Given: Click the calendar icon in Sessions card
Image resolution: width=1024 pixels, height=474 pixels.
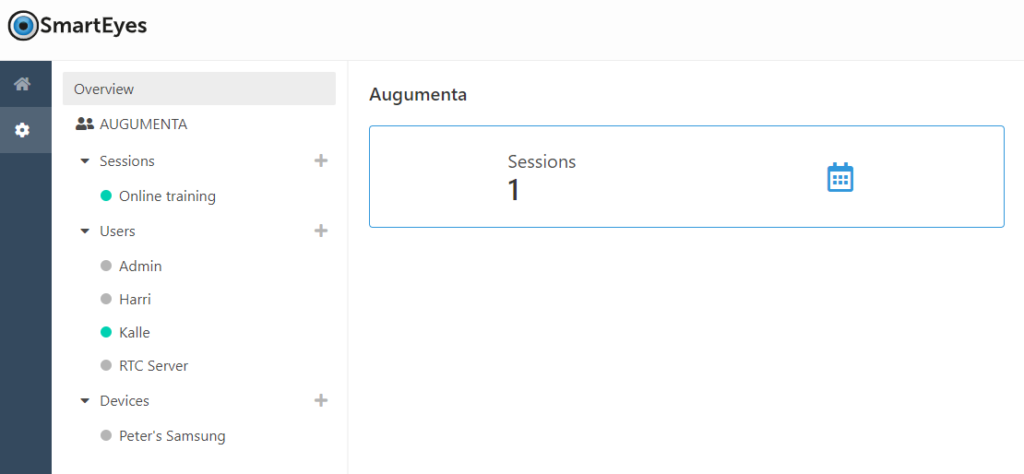Looking at the screenshot, I should 840,177.
